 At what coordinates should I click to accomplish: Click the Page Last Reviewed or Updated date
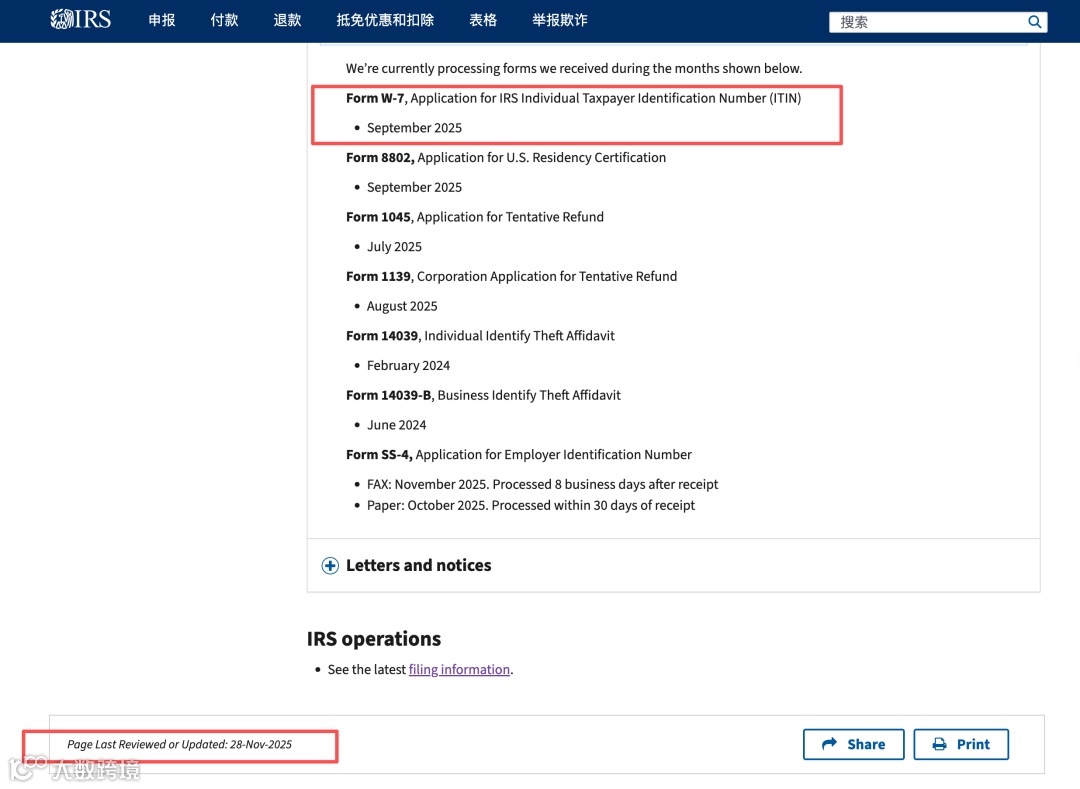tap(180, 744)
